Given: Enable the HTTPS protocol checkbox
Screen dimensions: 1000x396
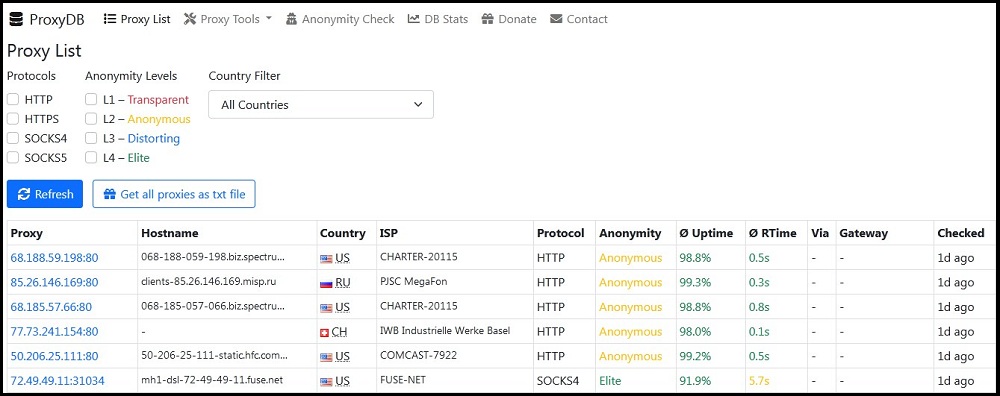Looking at the screenshot, I should (13, 119).
